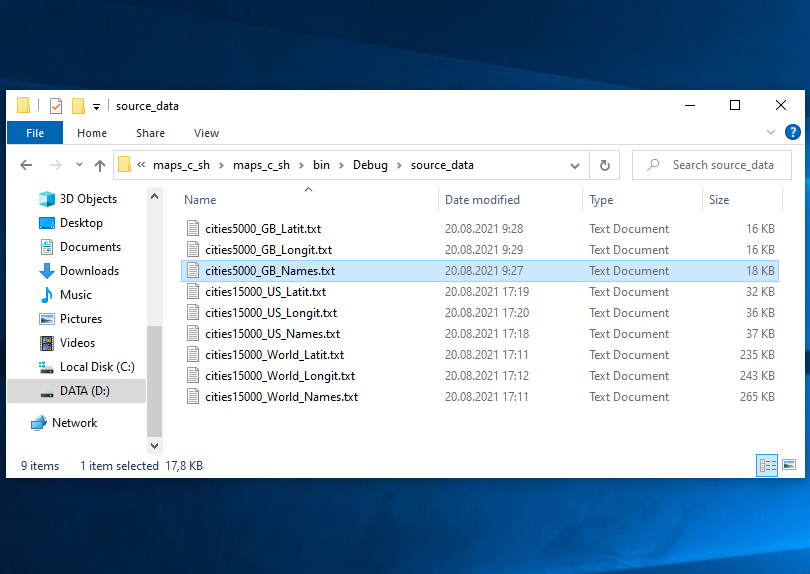Screen dimensions: 810x574
Task: Select DATA (D:) drive in navigation pane
Action: 76,391
